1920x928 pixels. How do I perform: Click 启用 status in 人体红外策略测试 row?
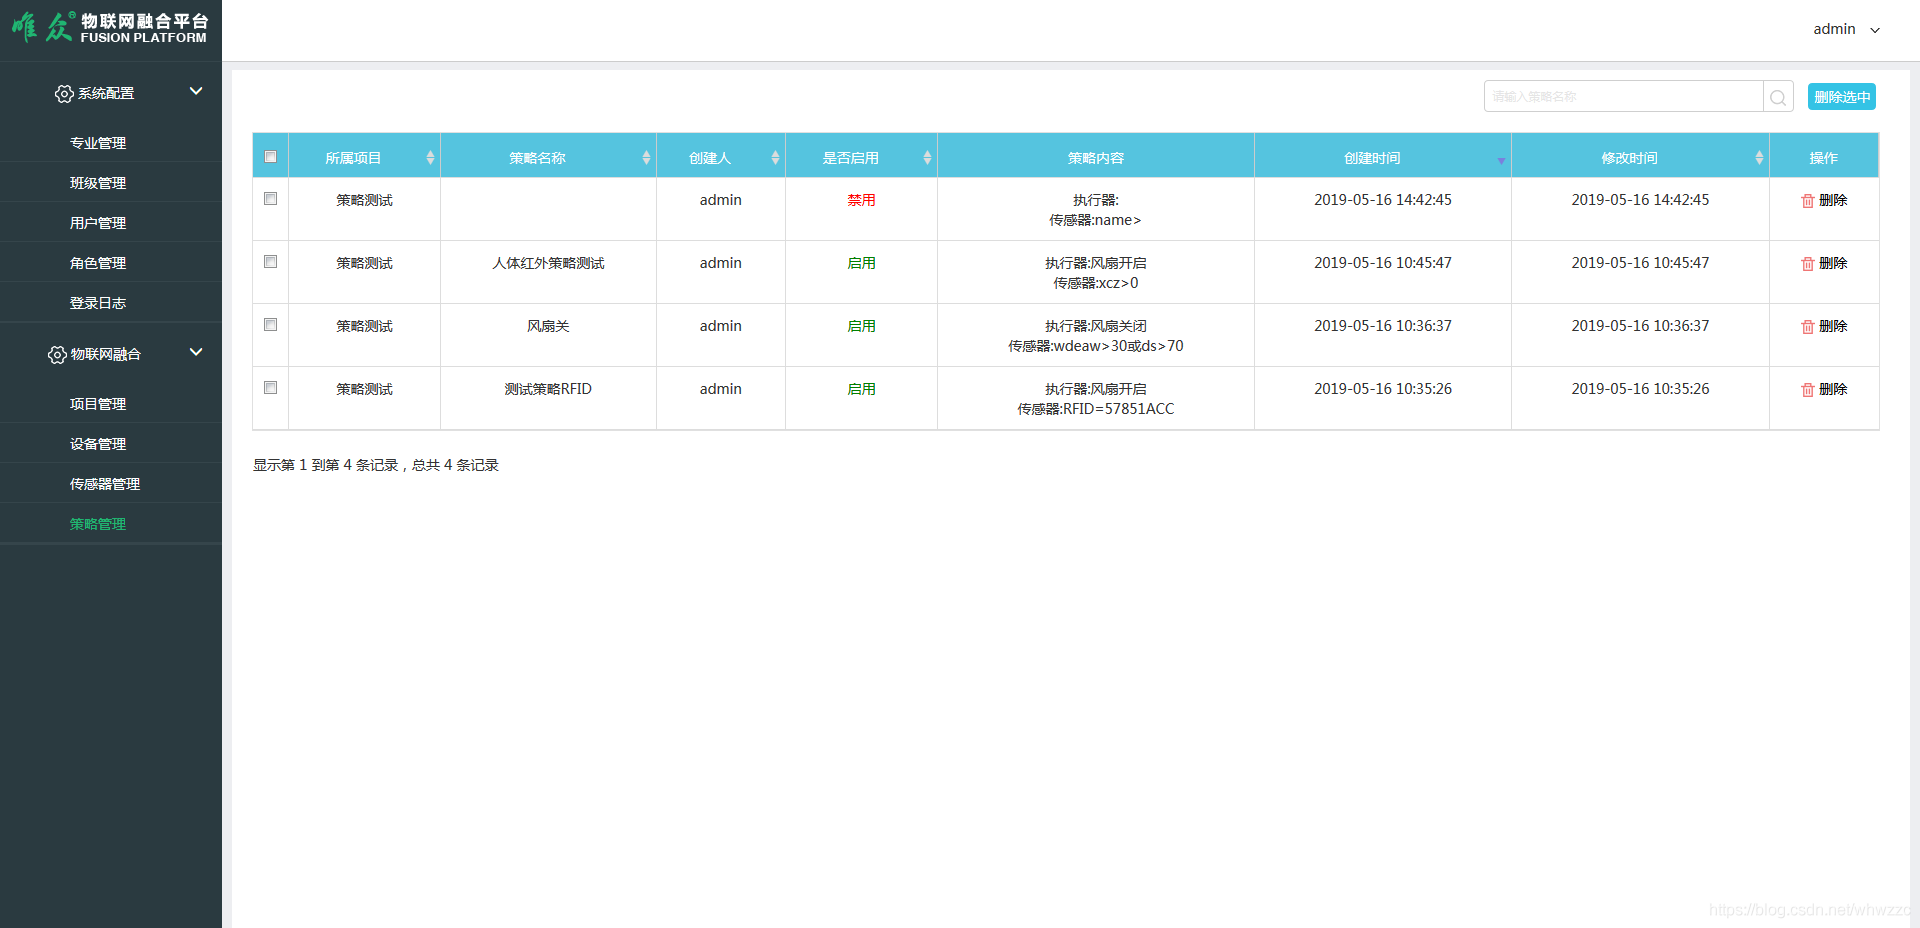point(861,263)
